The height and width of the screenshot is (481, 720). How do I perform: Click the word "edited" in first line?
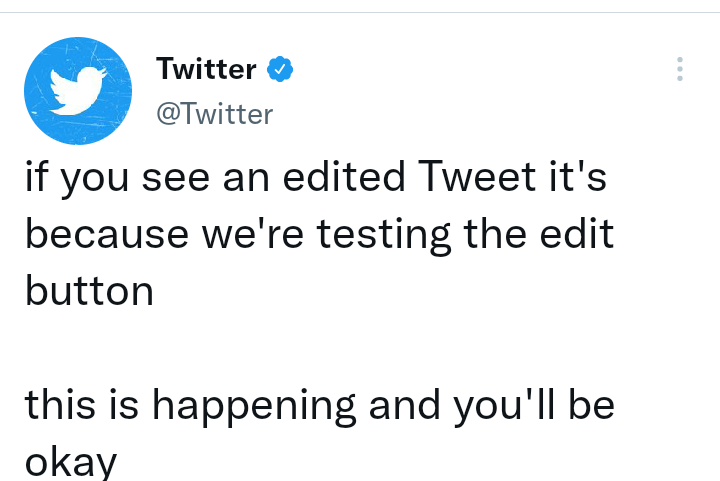point(344,176)
